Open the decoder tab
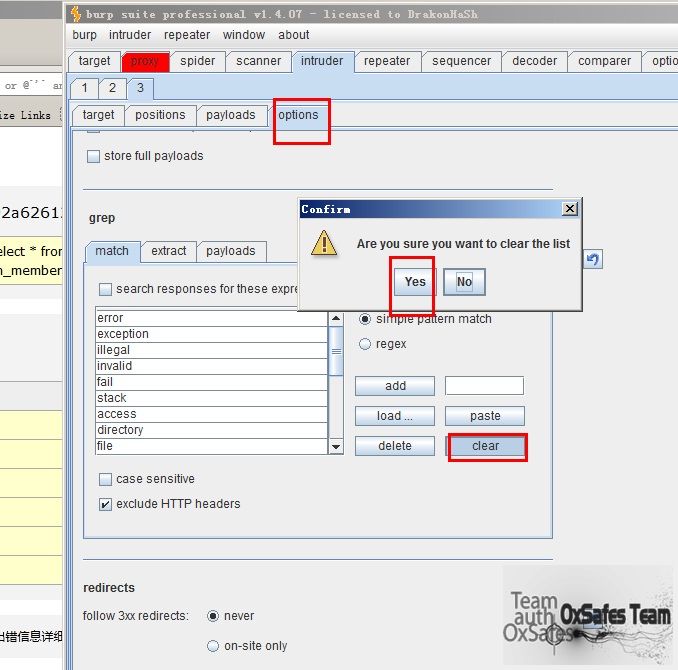678x670 pixels. point(534,61)
